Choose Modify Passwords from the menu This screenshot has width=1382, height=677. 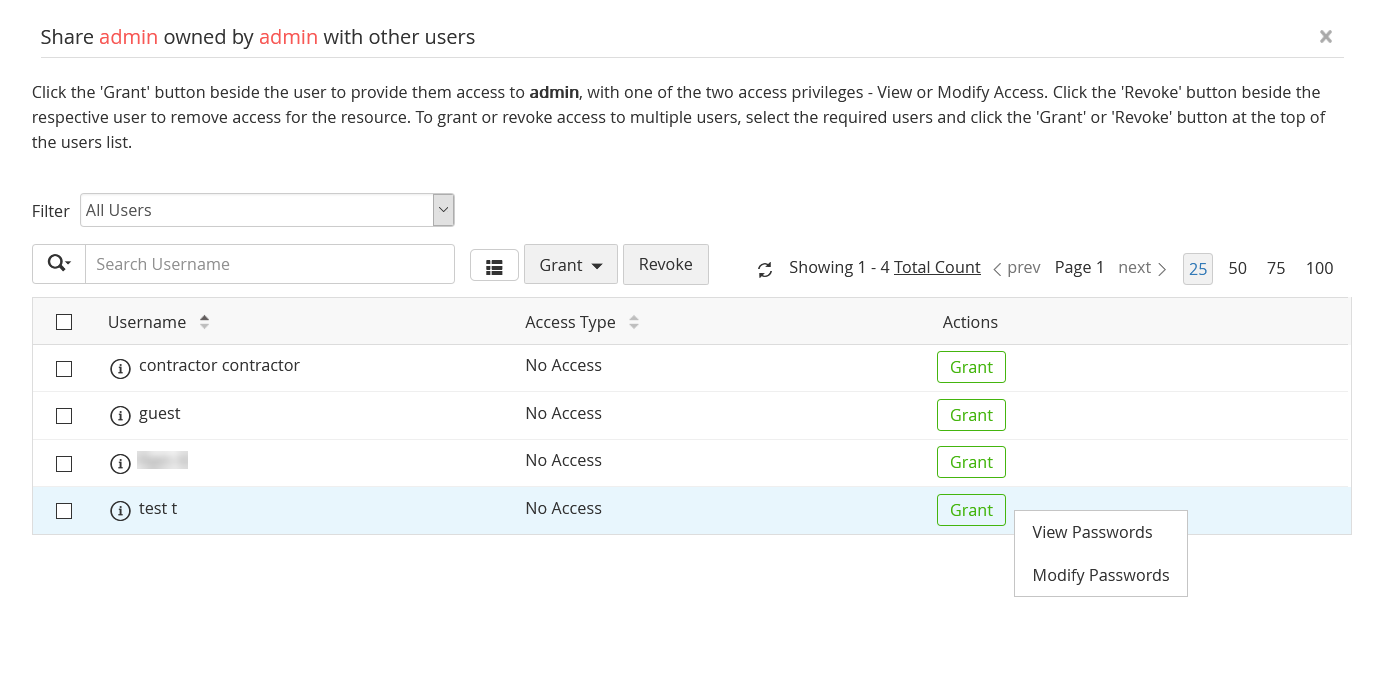coord(1100,575)
